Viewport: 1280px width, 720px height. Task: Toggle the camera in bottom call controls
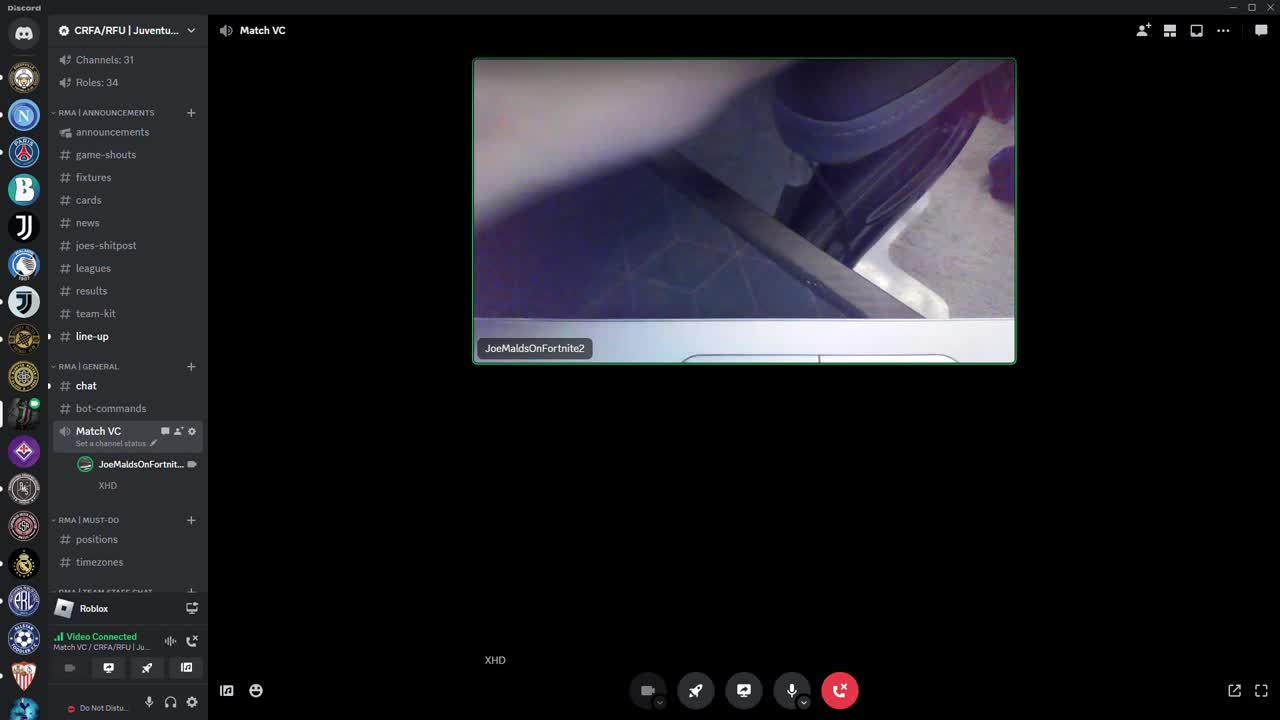click(646, 690)
